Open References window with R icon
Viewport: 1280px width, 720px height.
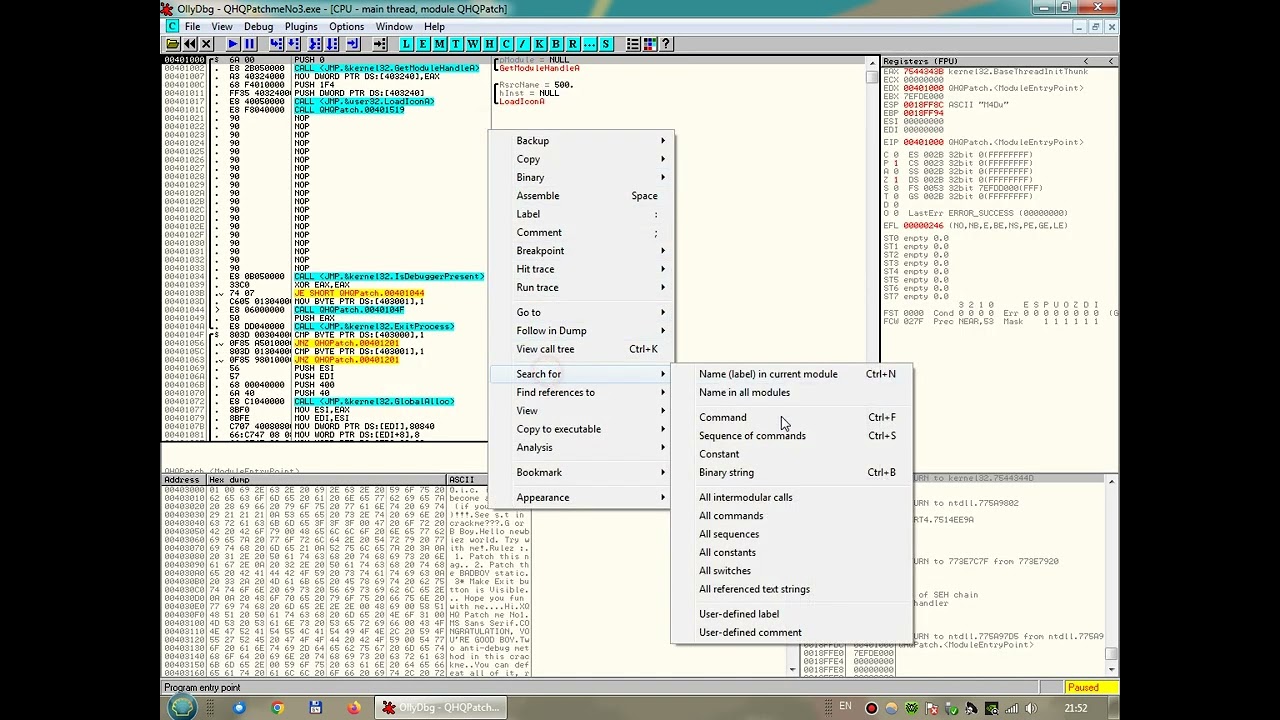coord(573,44)
